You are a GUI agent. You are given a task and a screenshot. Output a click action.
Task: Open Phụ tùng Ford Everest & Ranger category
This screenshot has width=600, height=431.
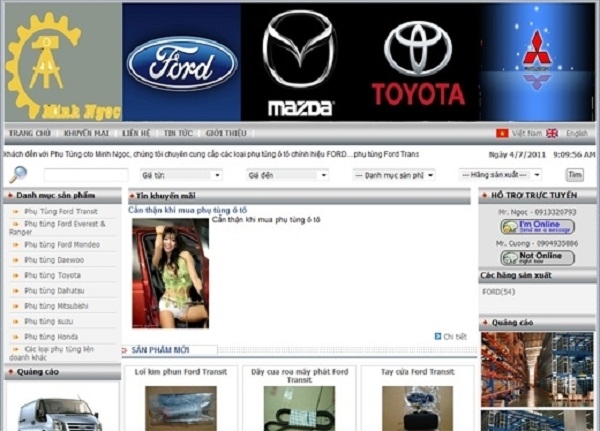[x=57, y=228]
